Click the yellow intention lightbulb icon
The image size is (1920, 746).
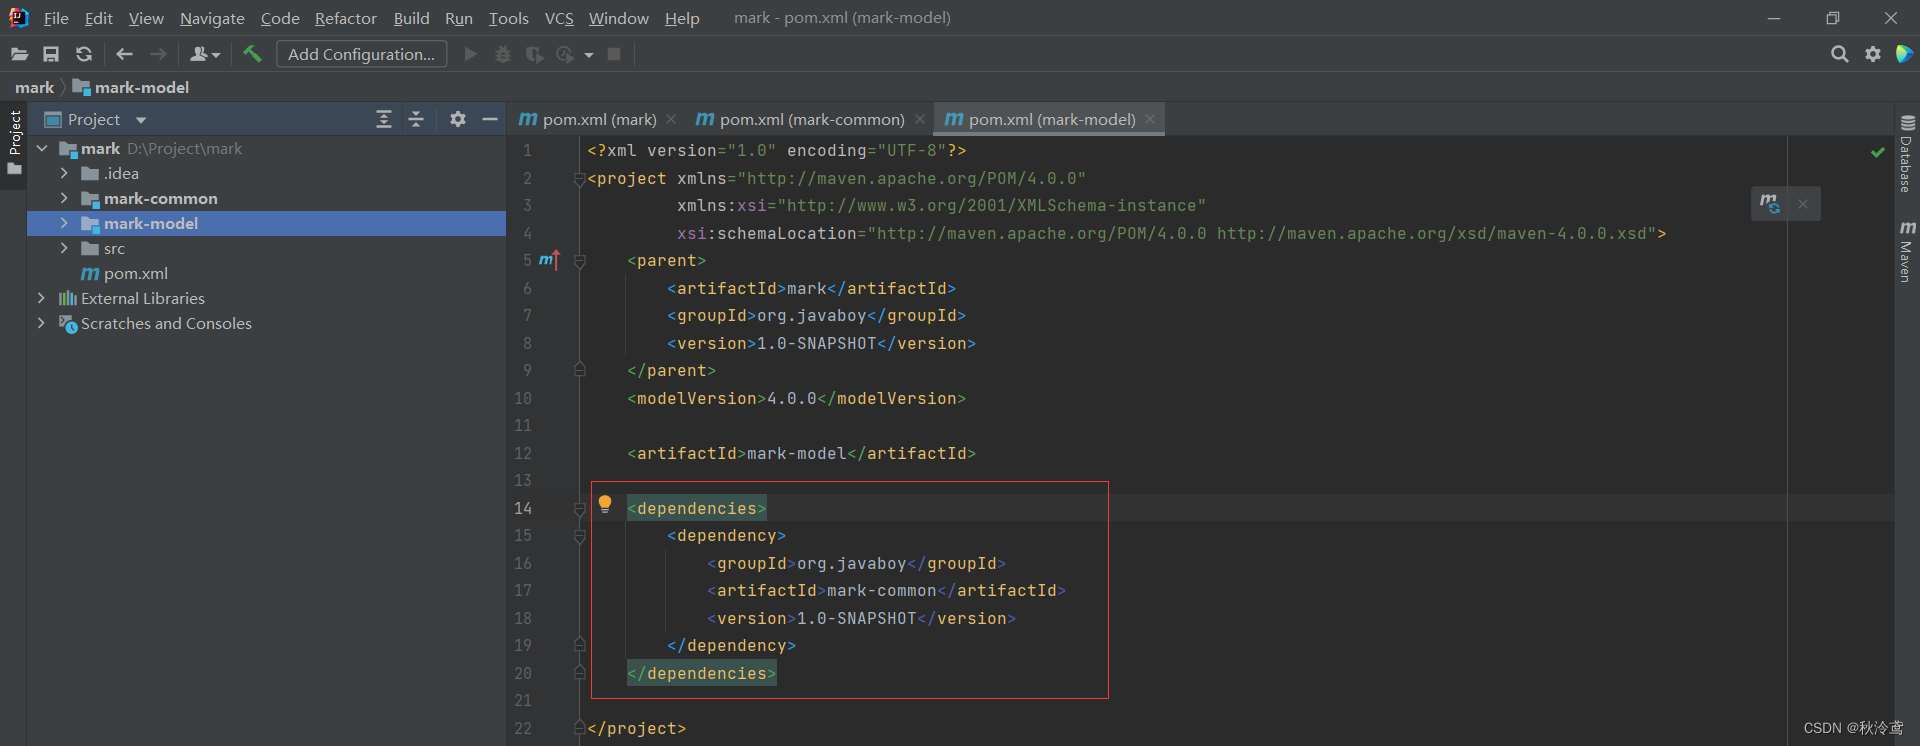click(605, 504)
